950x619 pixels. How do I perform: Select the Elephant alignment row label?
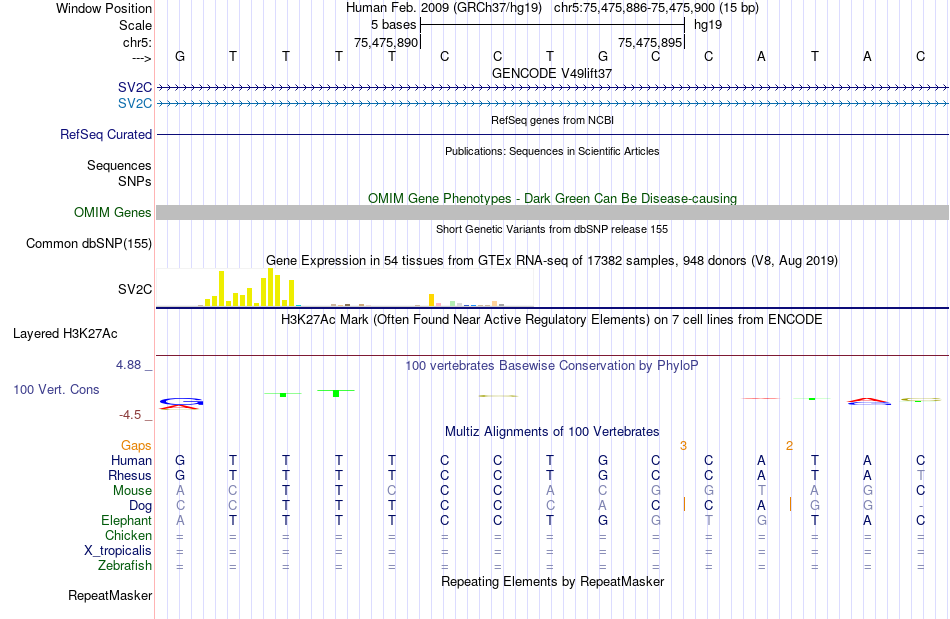127,520
